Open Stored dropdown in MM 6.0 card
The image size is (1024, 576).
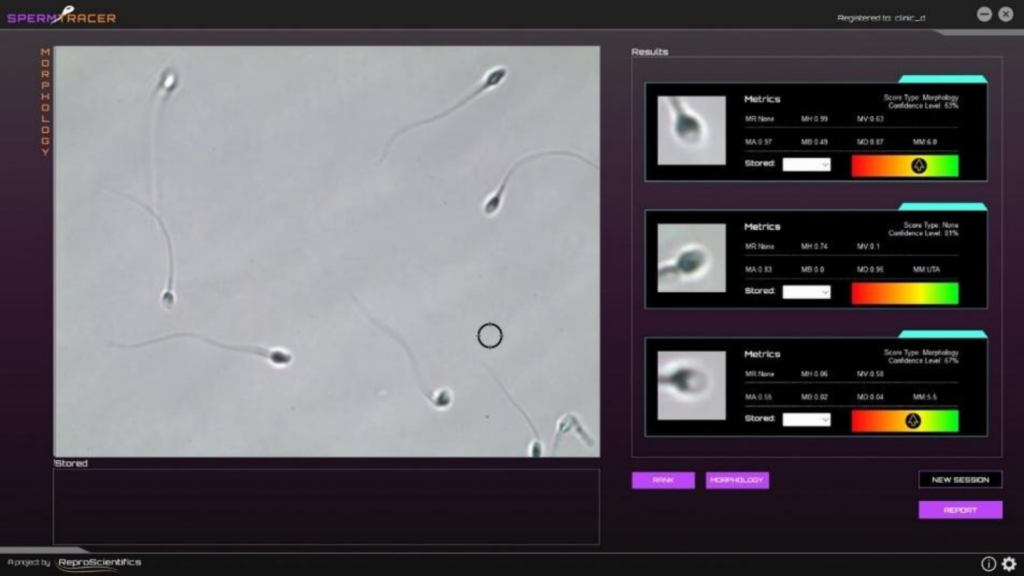(x=807, y=165)
